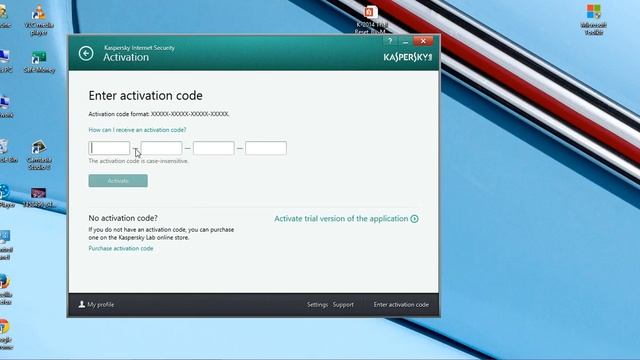640x360 pixels.
Task: Click the Activate button
Action: pyautogui.click(x=118, y=181)
